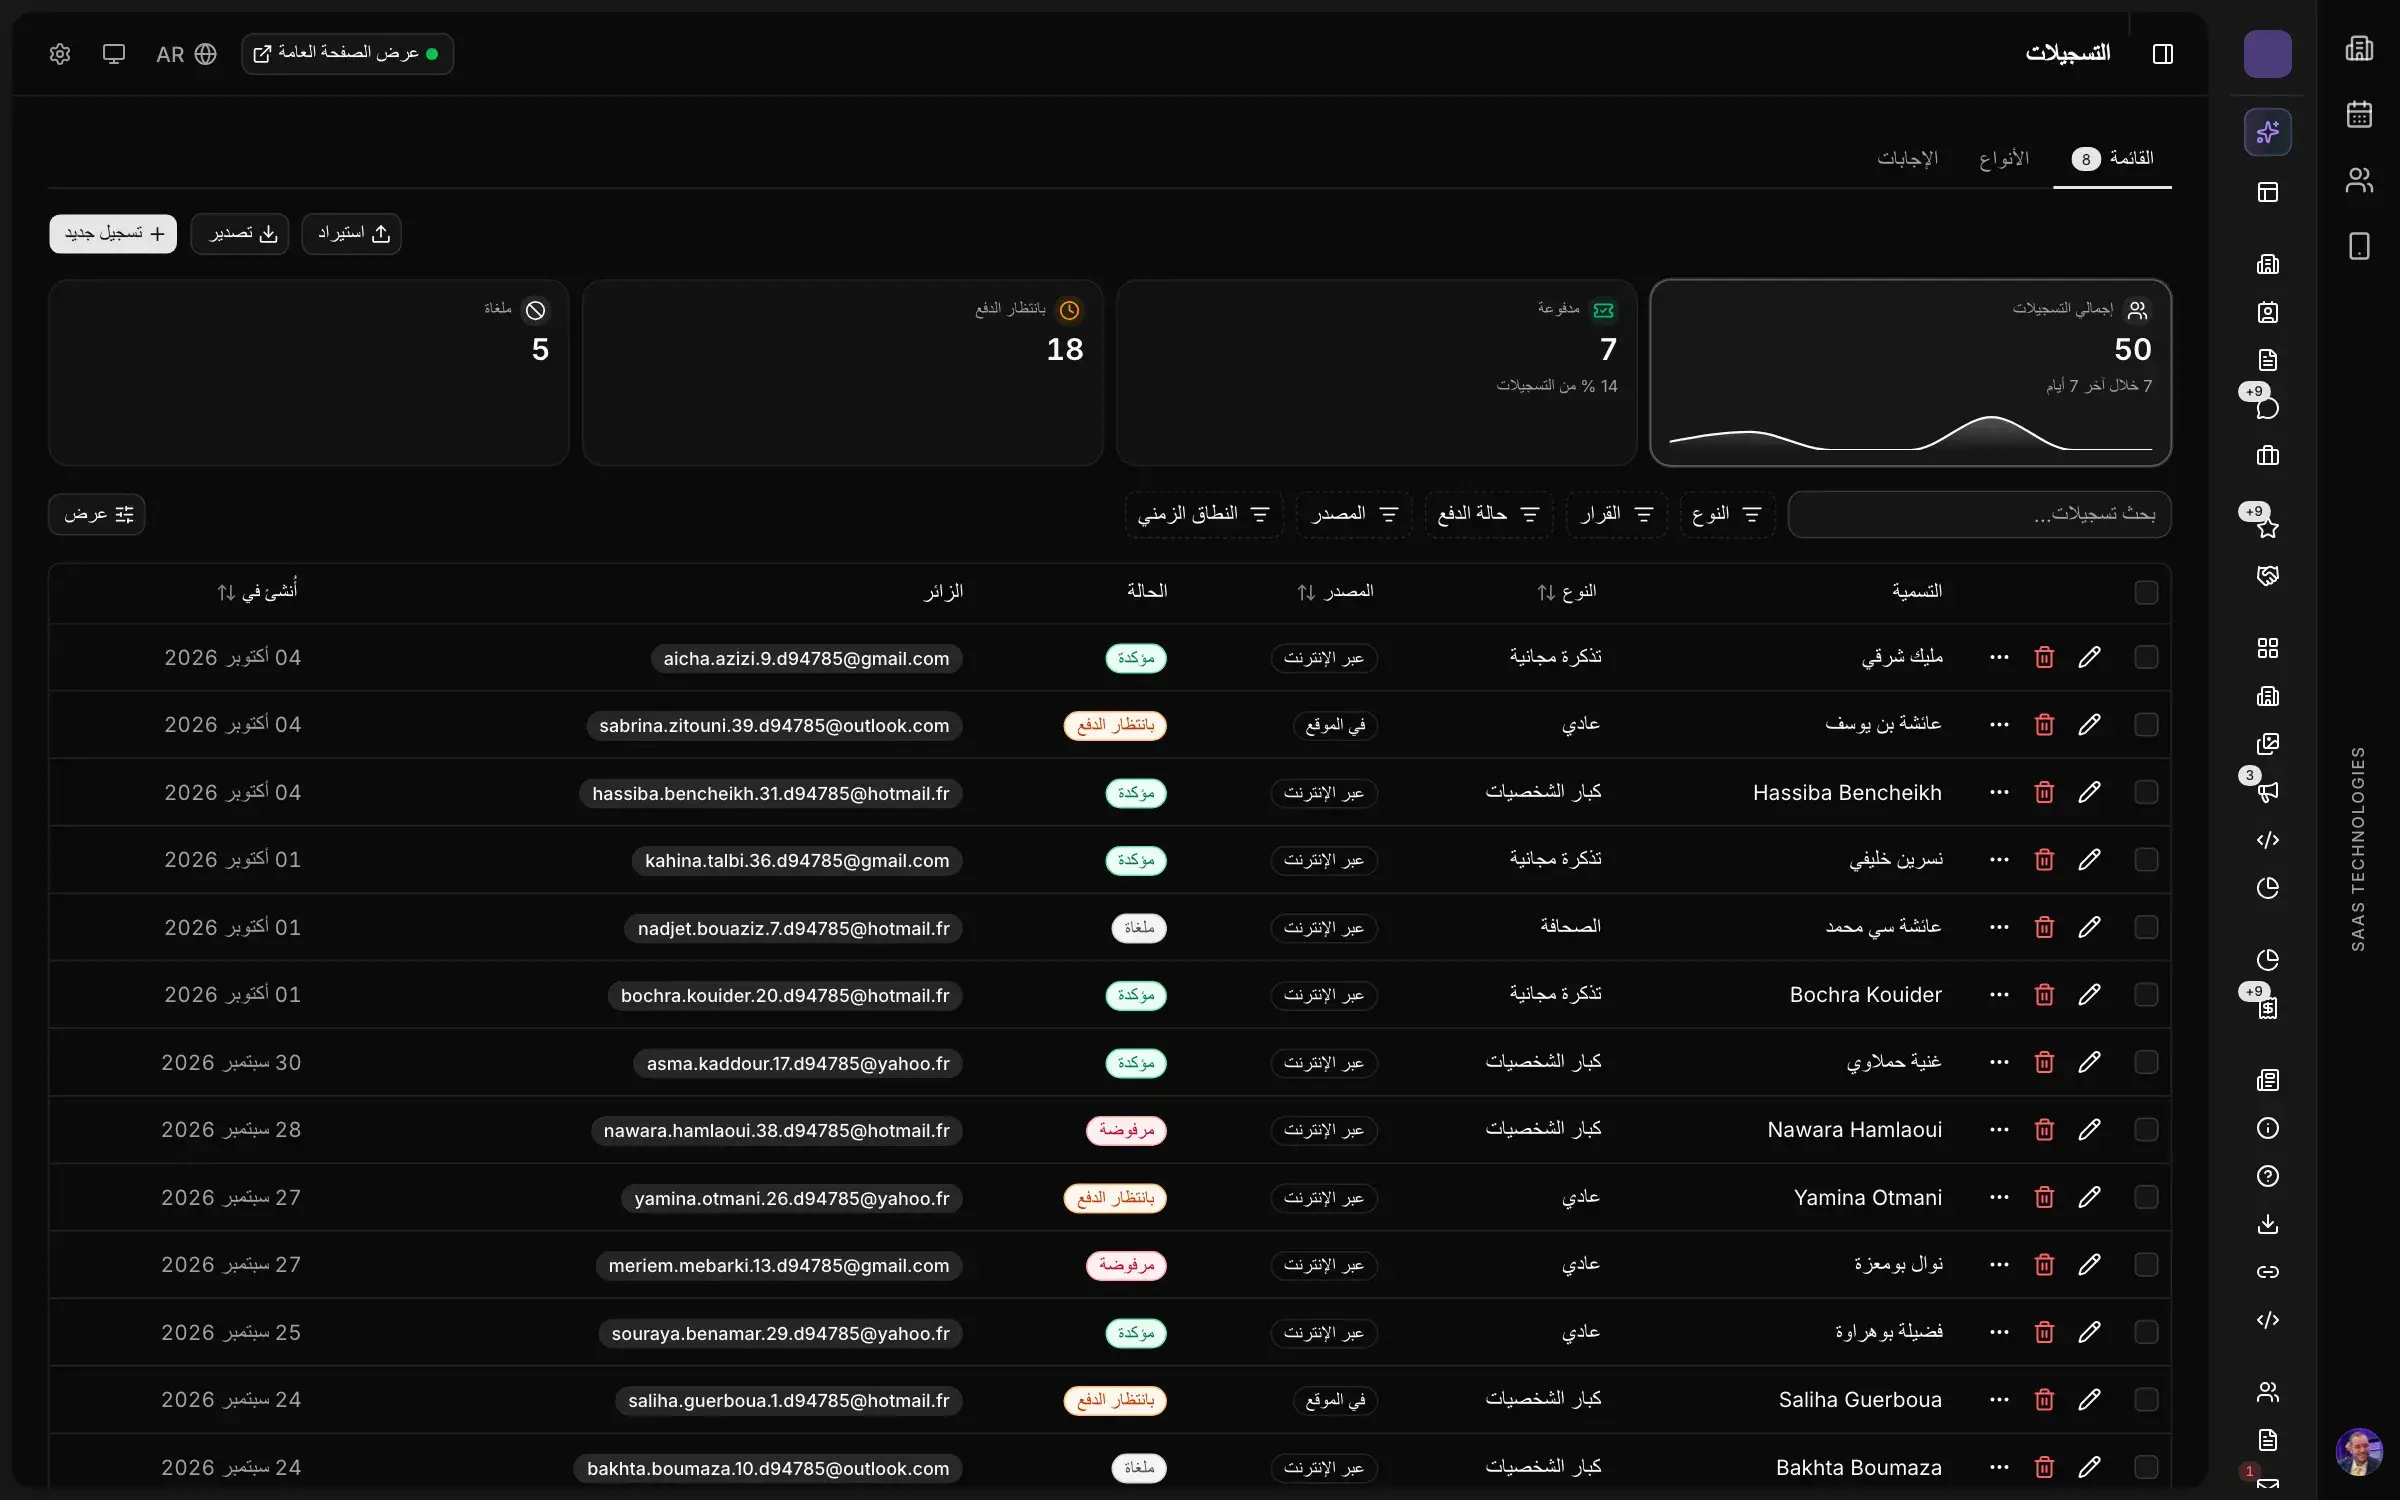Open the النطاق الزمني filter dropdown
The image size is (2400, 1500).
(x=1203, y=514)
